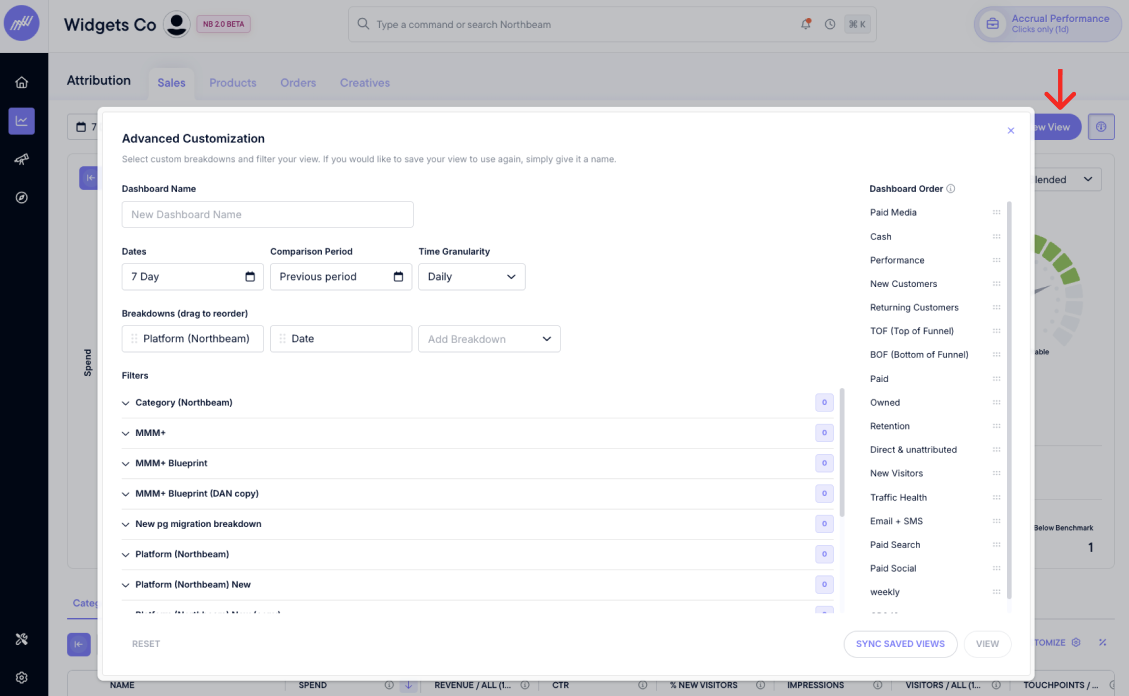This screenshot has width=1129, height=696.
Task: Expand the Category (Northbeam) filter
Action: pyautogui.click(x=125, y=403)
